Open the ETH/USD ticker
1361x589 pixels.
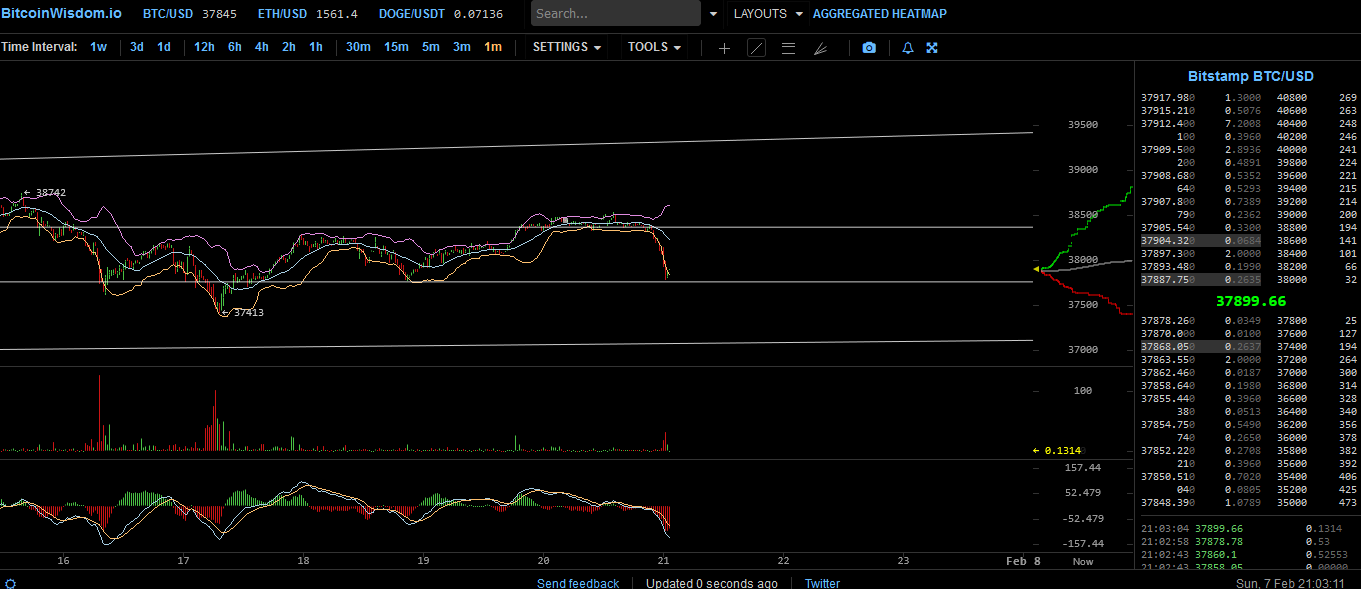(307, 14)
